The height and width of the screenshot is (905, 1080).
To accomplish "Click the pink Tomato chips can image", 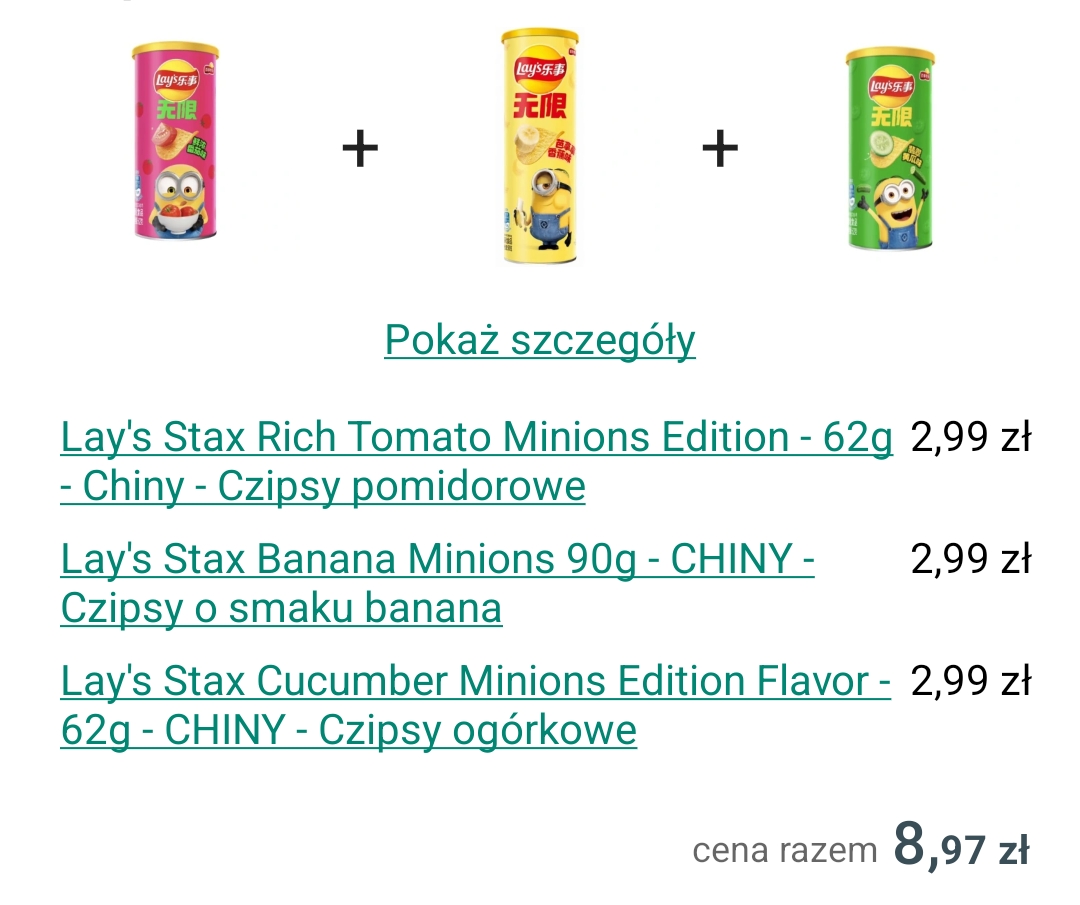I will pyautogui.click(x=176, y=140).
